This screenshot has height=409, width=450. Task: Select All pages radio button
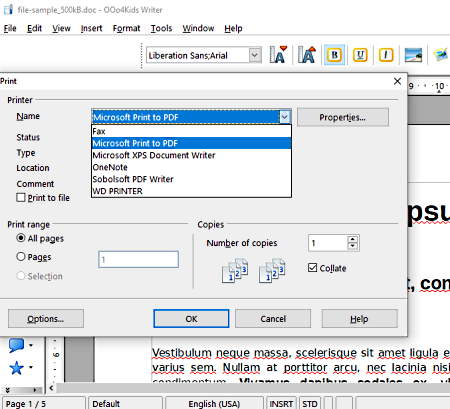tap(21, 238)
